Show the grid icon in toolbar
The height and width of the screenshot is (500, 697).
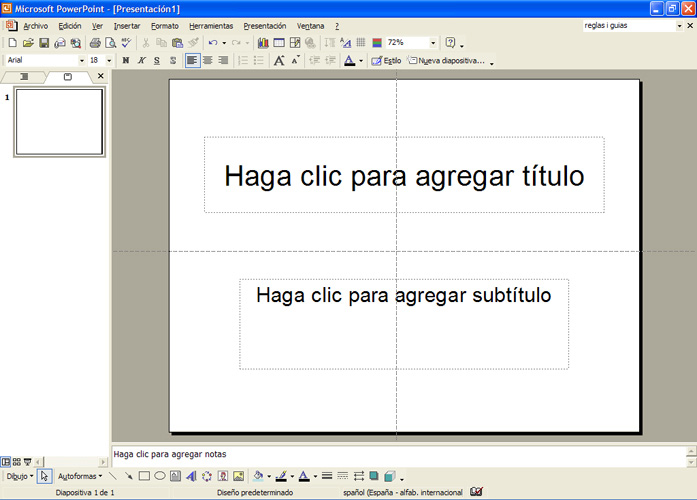[361, 43]
